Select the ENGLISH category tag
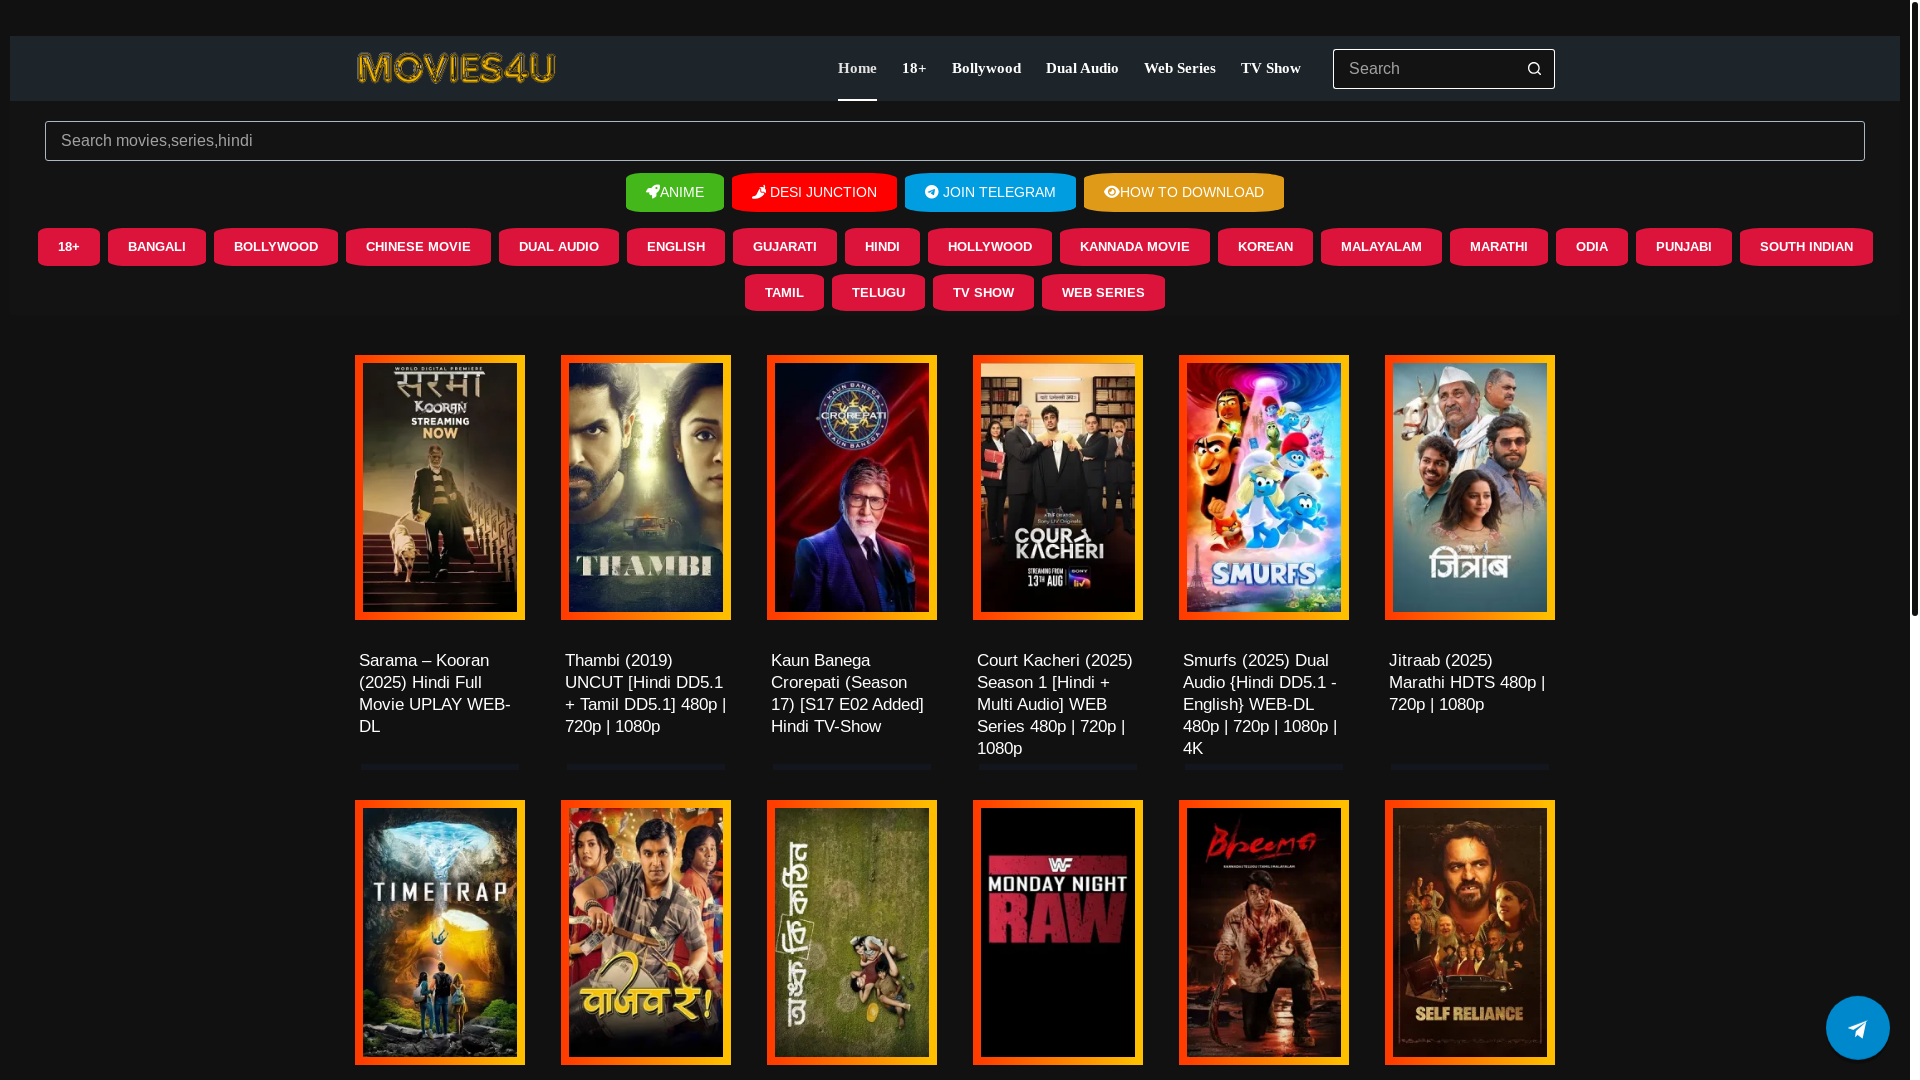 (676, 247)
